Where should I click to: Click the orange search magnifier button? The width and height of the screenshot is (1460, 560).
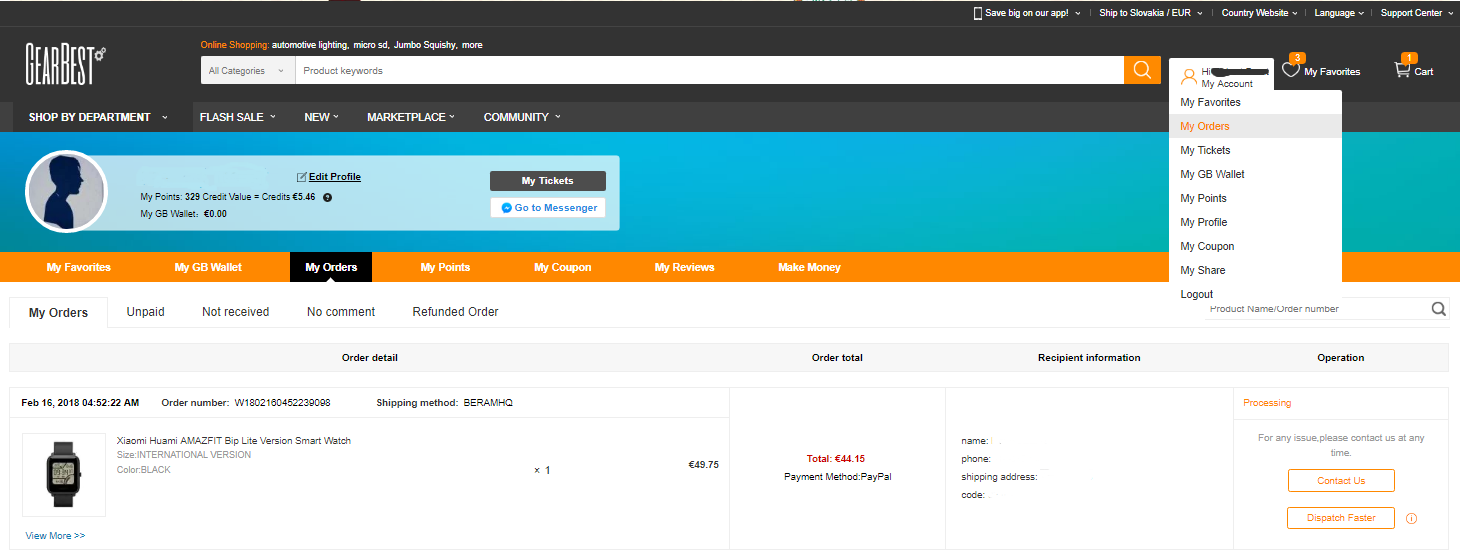(x=1142, y=70)
